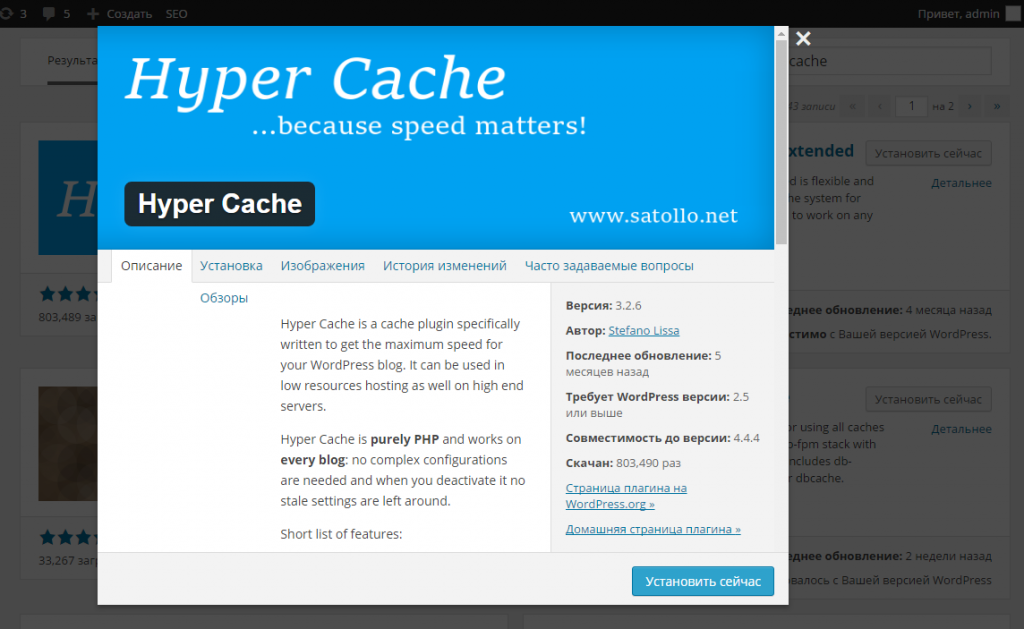Click the Extended plugin title behind modal

(x=822, y=151)
